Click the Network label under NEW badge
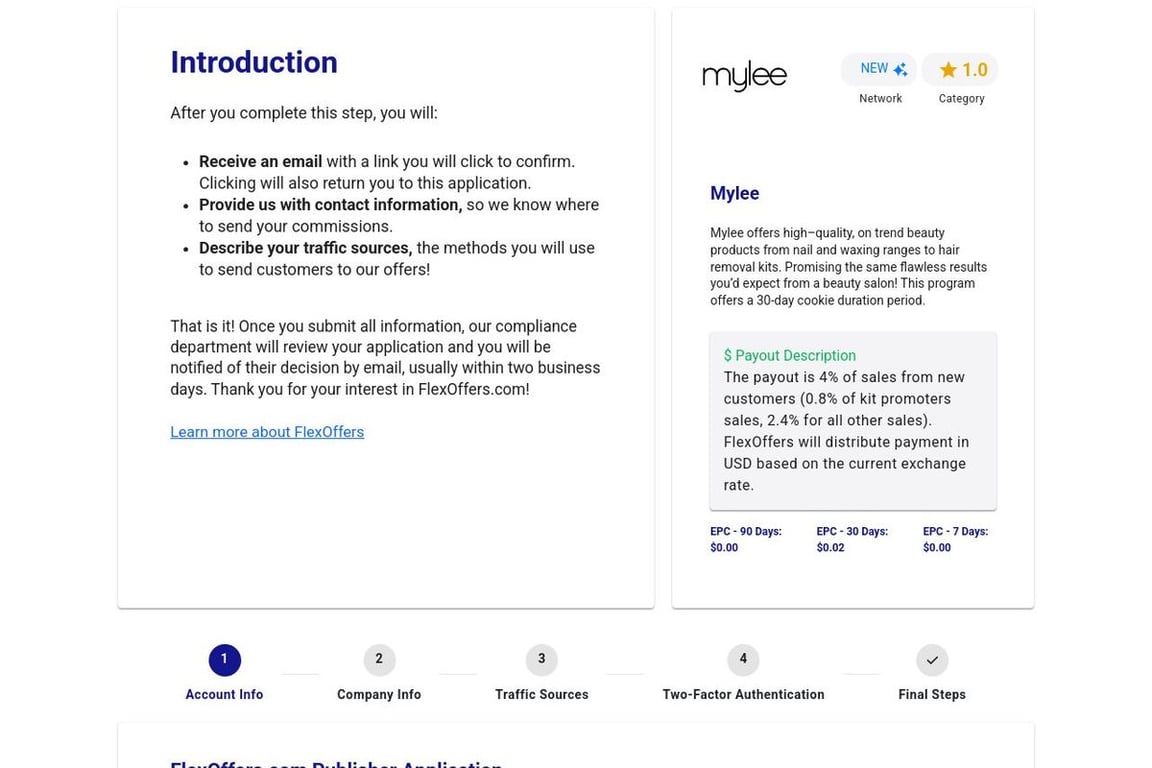This screenshot has height=768, width=1152. pos(880,98)
